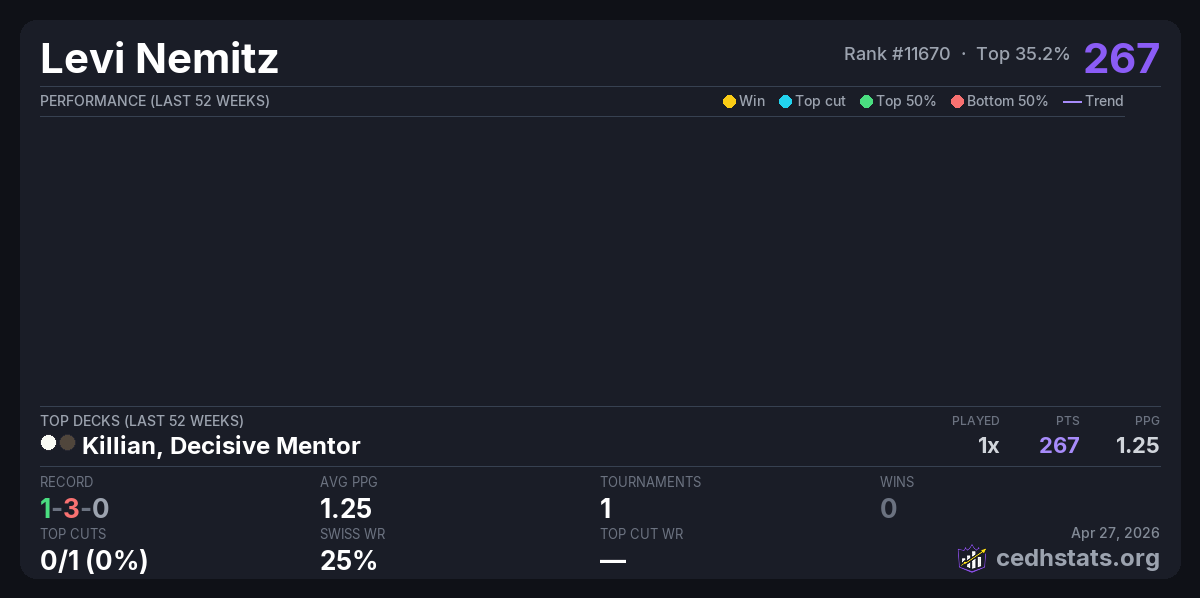This screenshot has height=598, width=1200.
Task: Toggle the purple Trend line legend
Action: [1072, 101]
